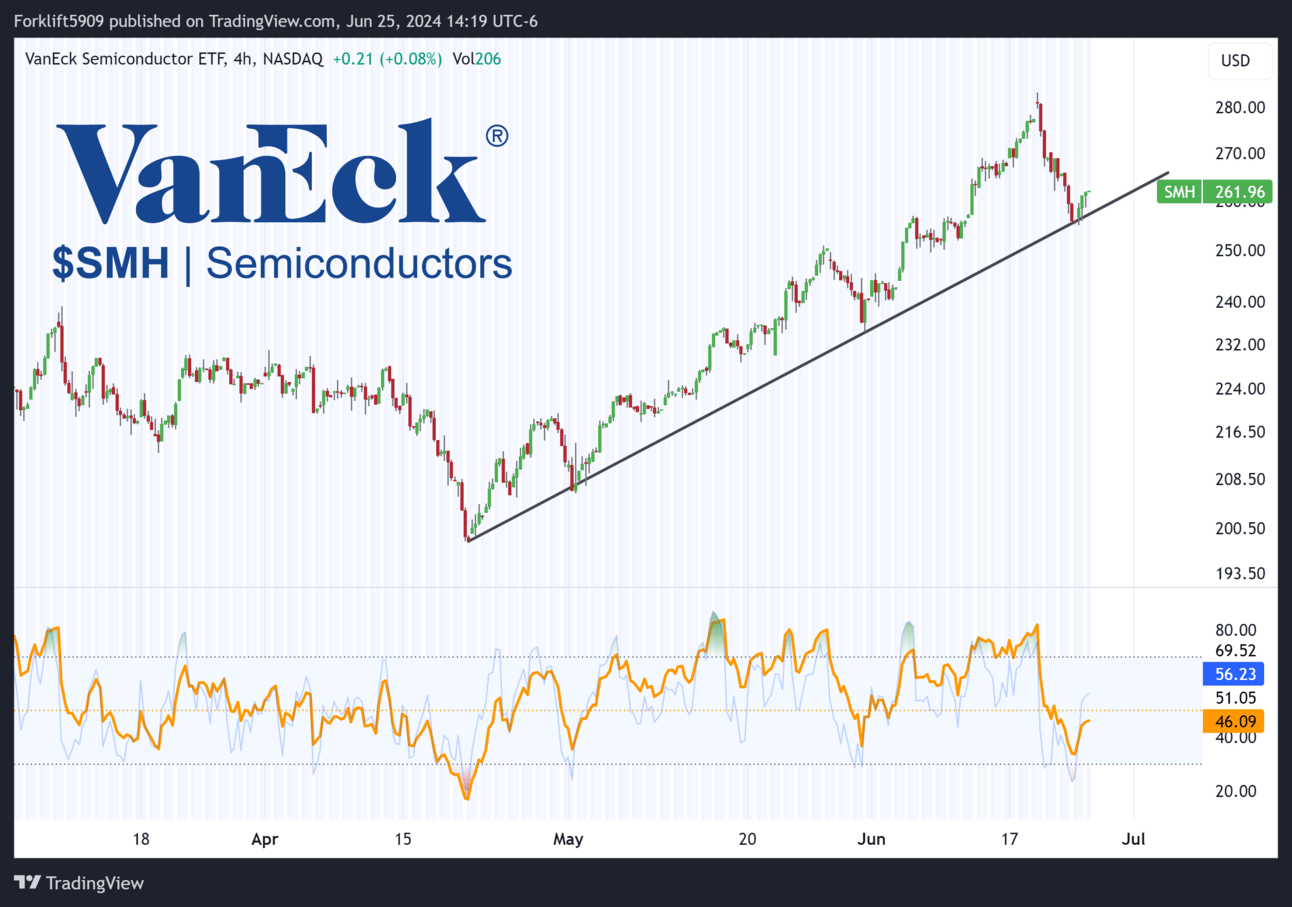Click the SMH price label 261.96
Viewport: 1292px width, 907px height.
(1240, 192)
